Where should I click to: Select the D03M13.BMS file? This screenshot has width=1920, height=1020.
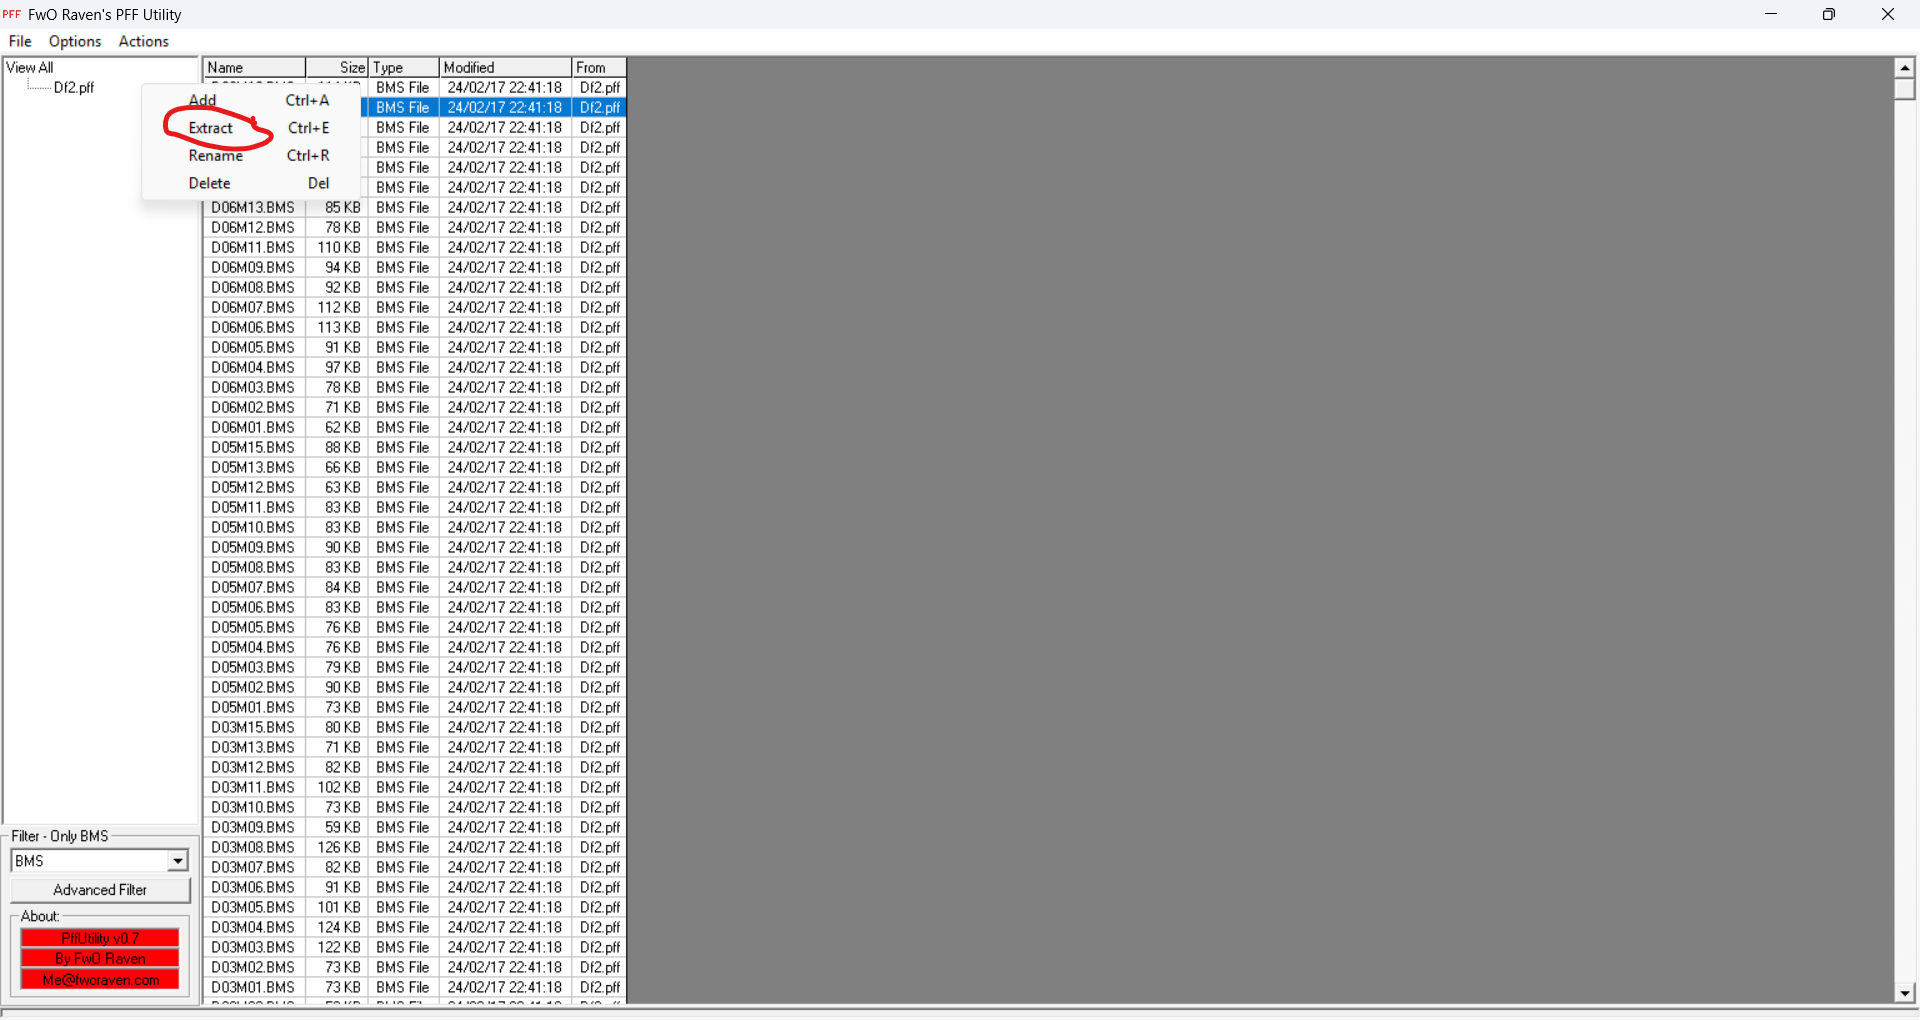253,747
